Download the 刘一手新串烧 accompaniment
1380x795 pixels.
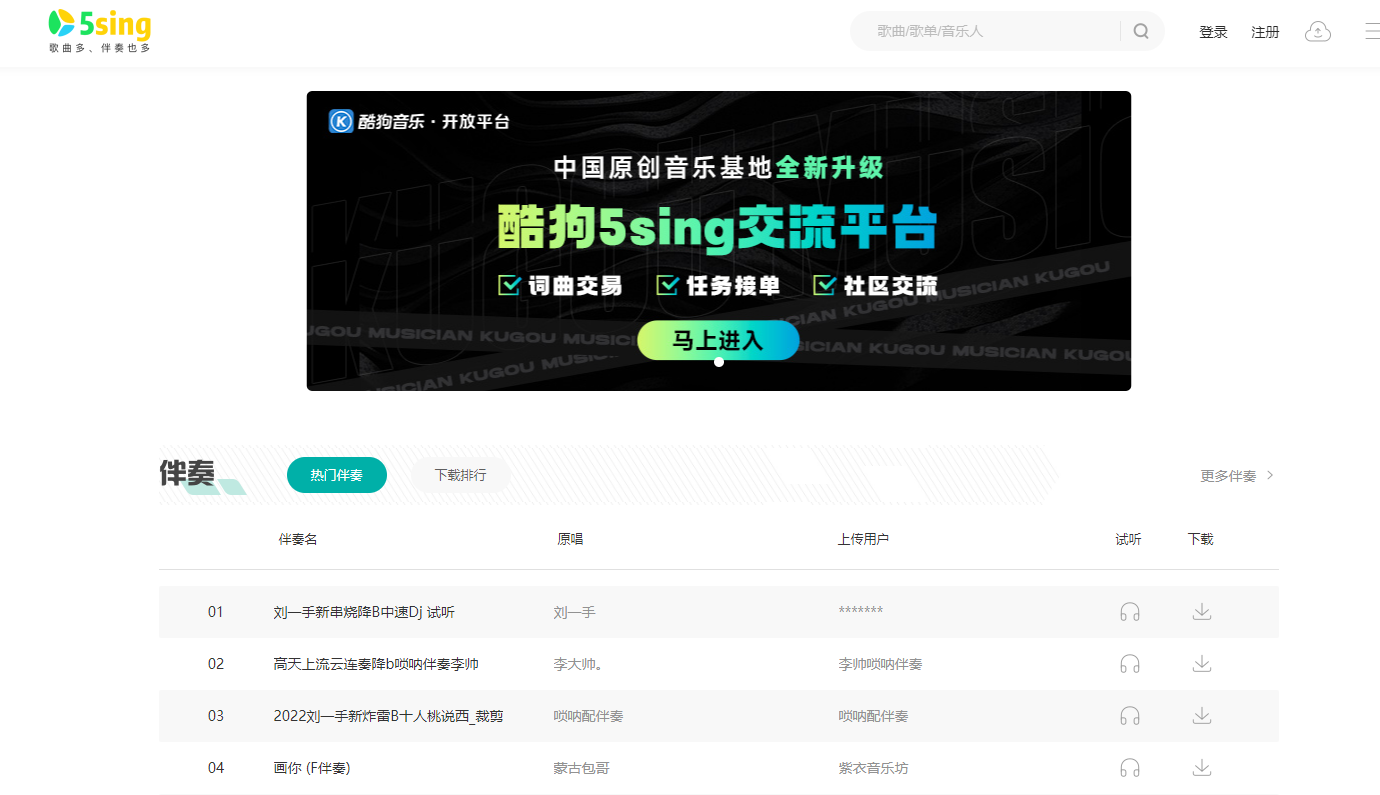(1201, 611)
